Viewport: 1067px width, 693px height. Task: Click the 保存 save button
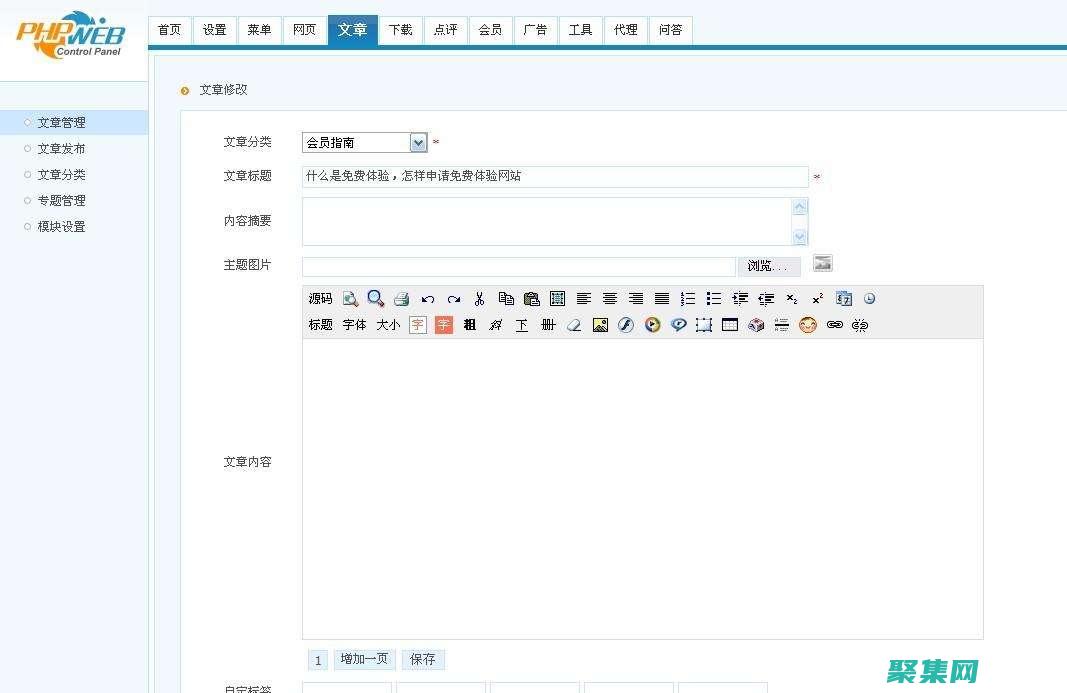[x=422, y=659]
